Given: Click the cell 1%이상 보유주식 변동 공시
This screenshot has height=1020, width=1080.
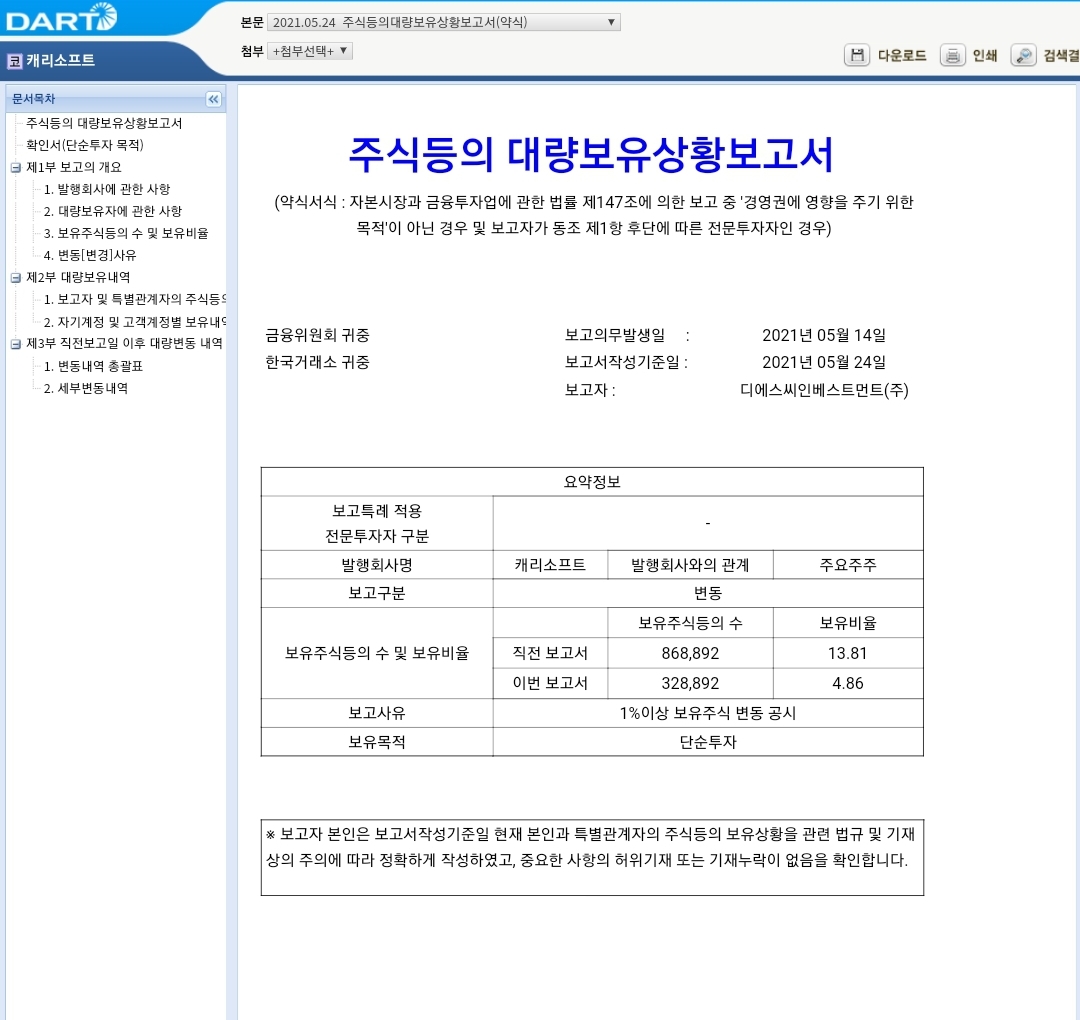Looking at the screenshot, I should point(708,713).
